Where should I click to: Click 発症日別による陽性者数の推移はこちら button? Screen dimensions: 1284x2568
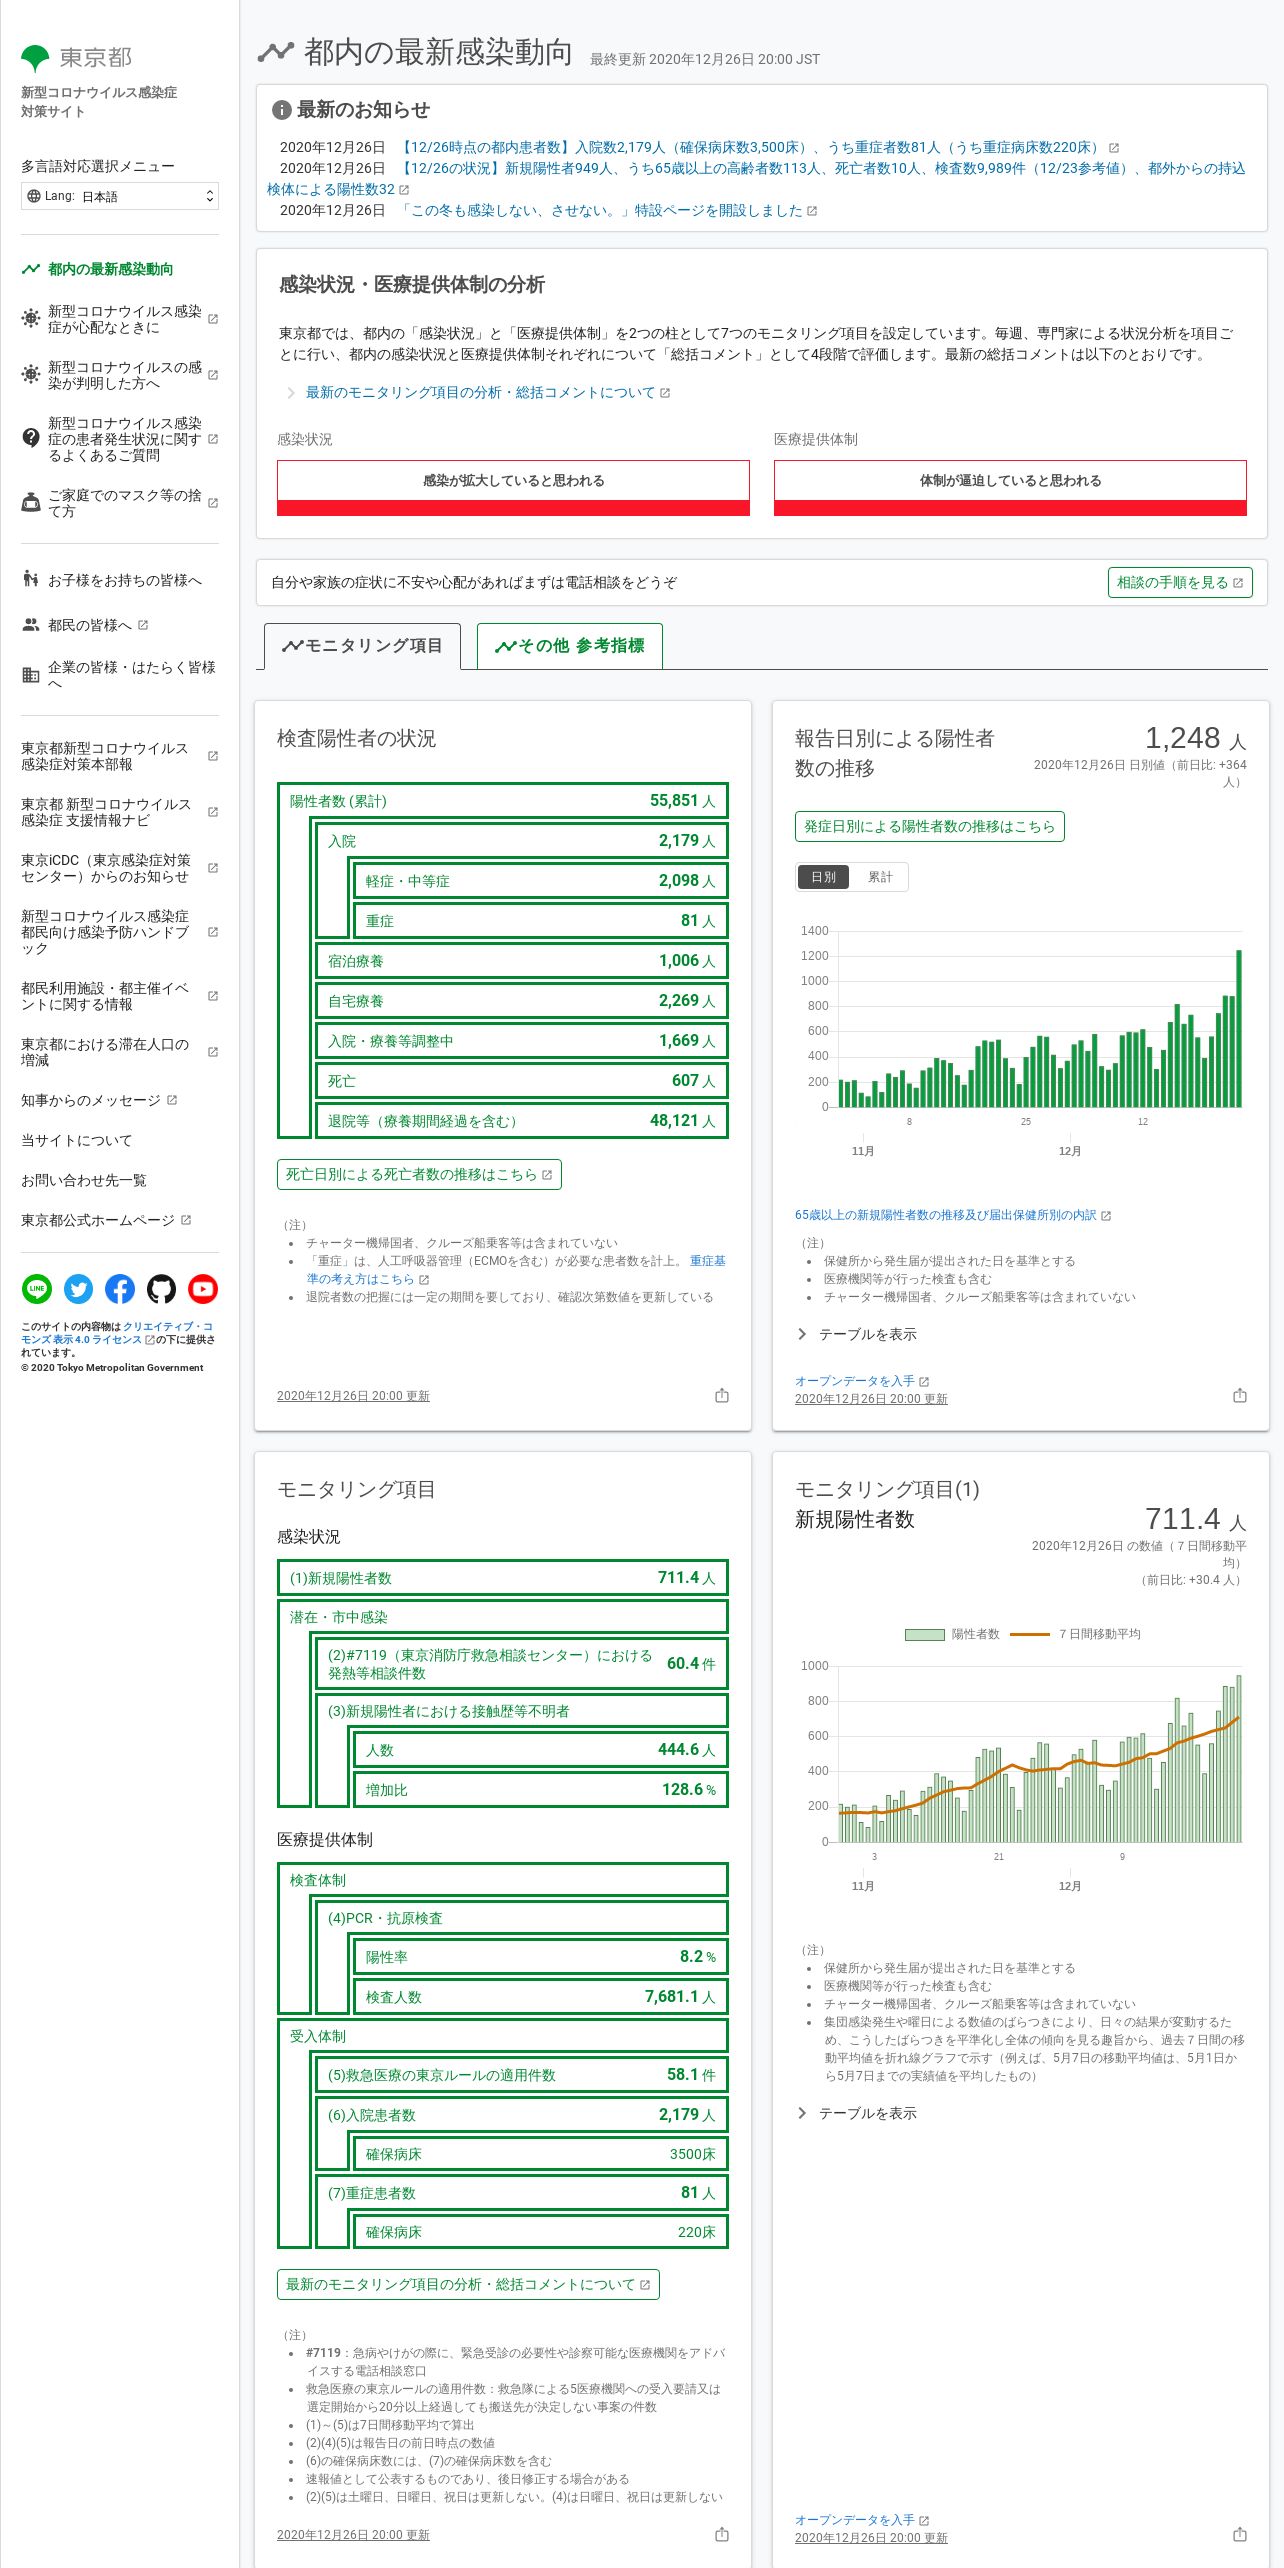[x=930, y=826]
